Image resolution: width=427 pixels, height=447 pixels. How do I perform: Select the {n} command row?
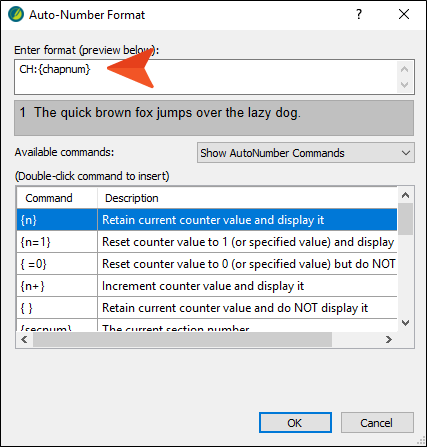(x=207, y=220)
